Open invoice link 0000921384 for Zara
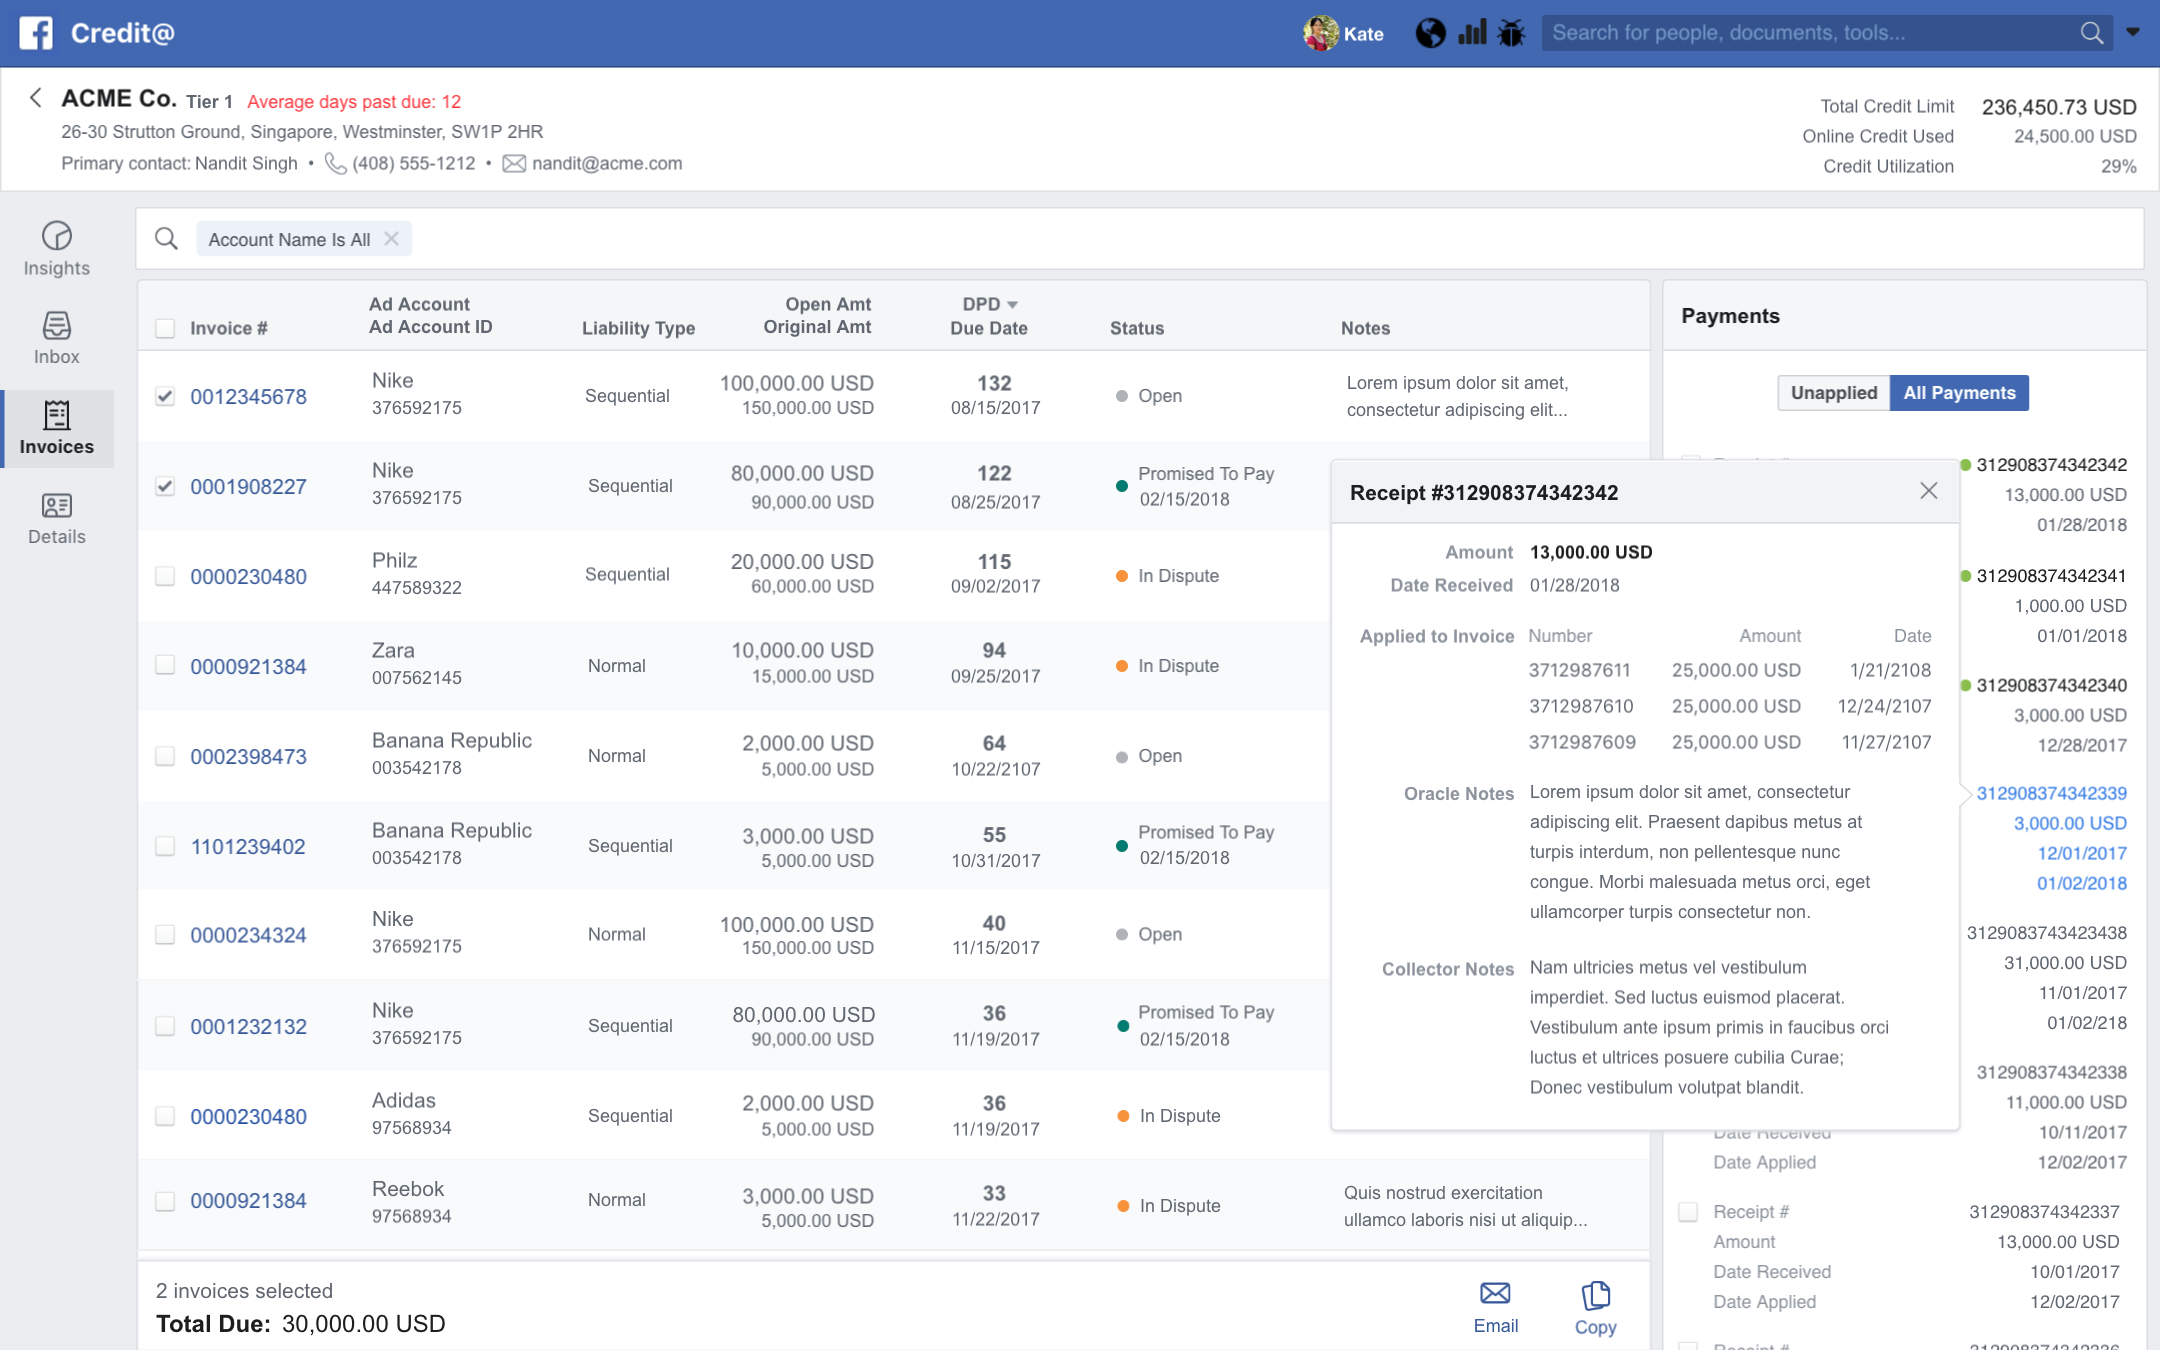 point(248,666)
